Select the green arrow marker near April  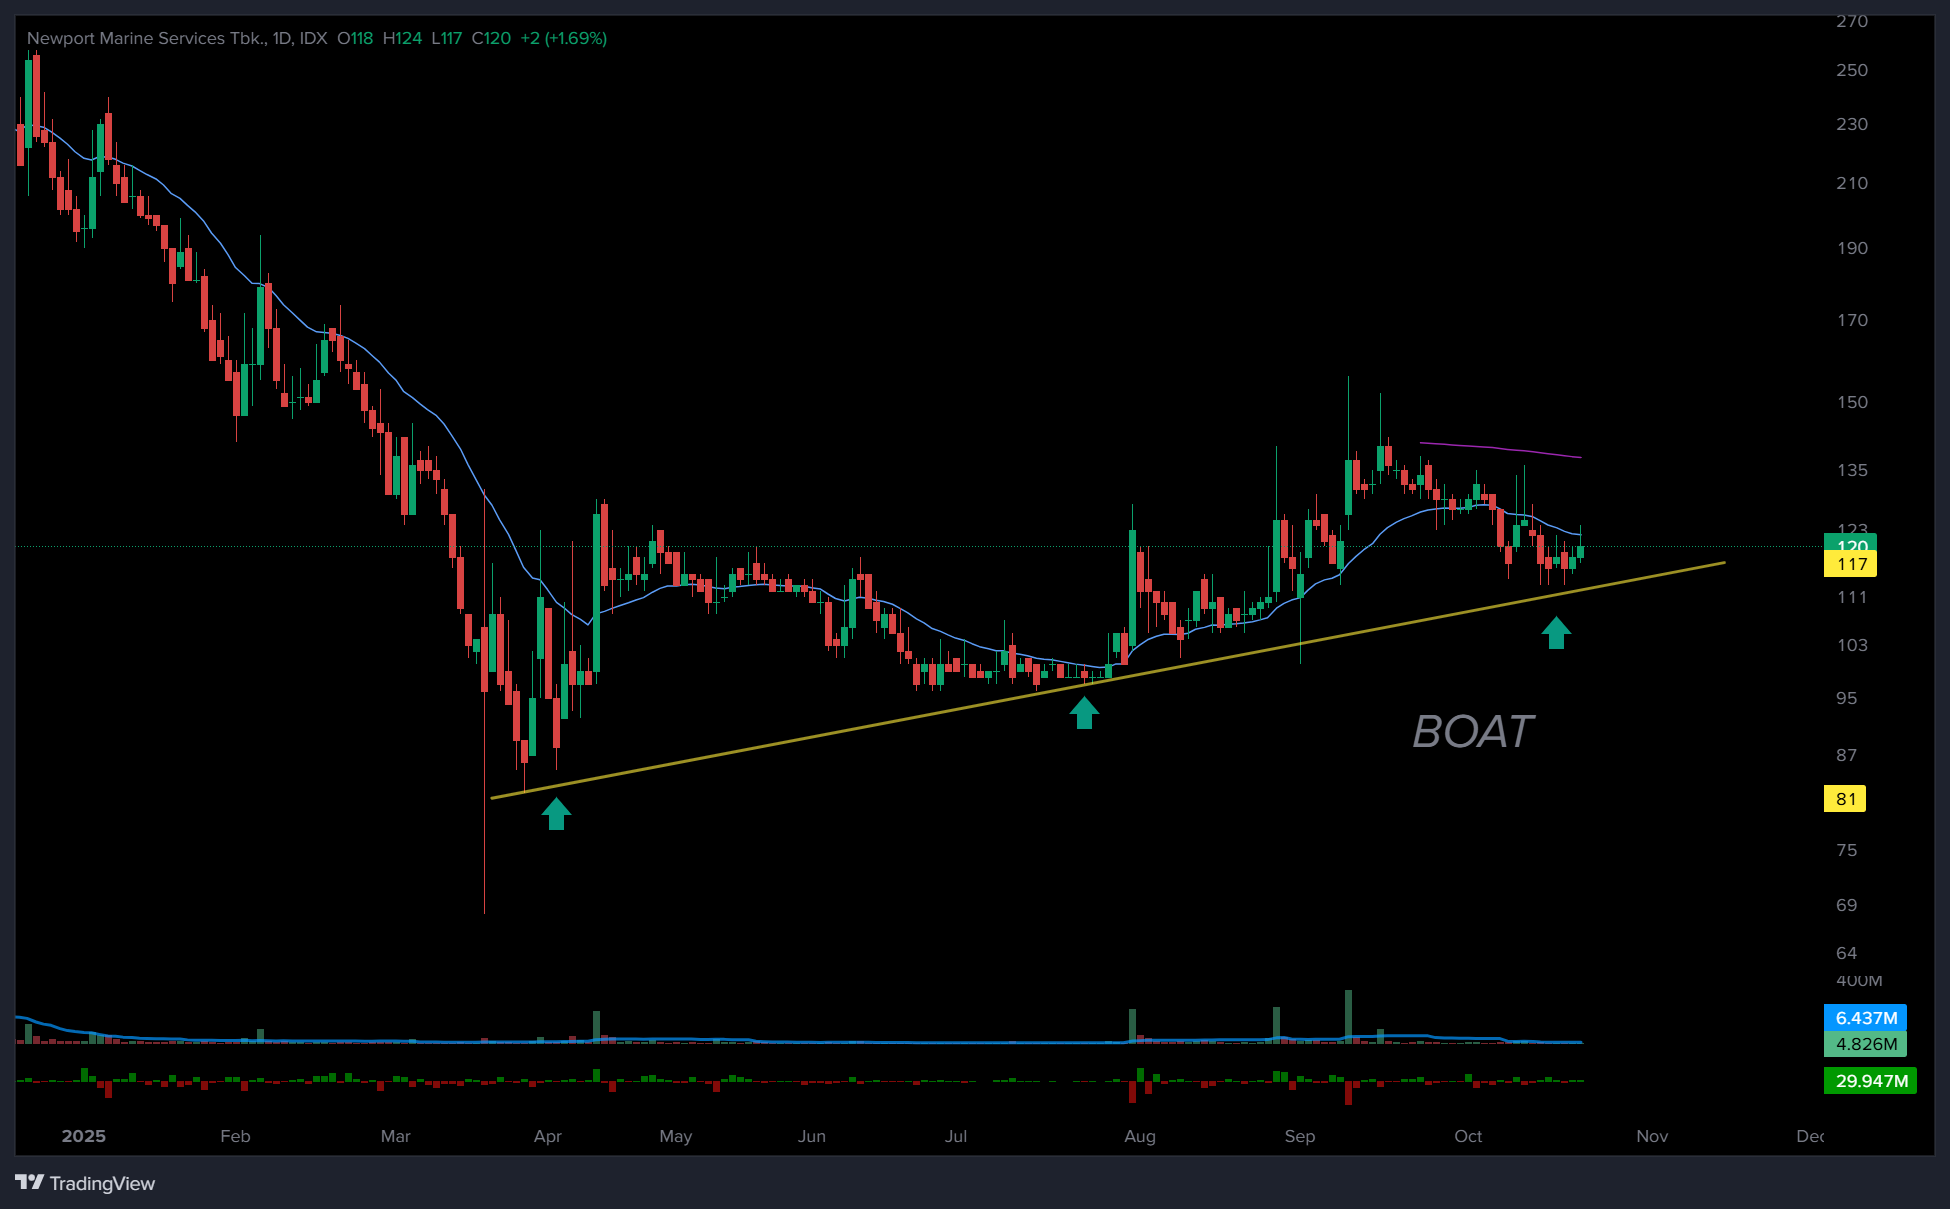(556, 813)
